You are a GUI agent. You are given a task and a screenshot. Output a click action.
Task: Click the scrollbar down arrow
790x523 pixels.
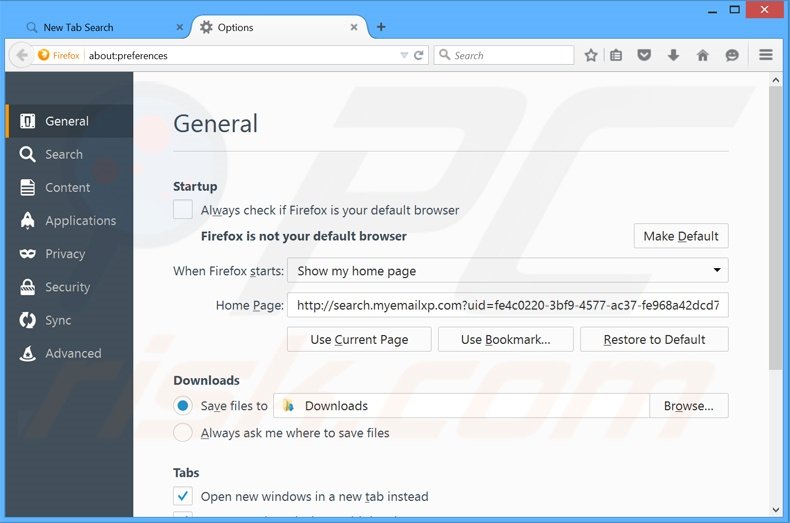click(x=775, y=510)
